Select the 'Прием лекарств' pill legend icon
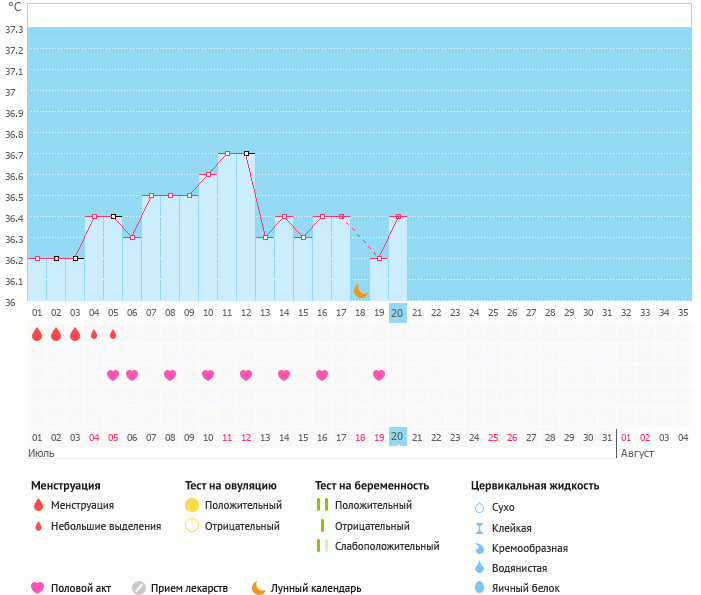The width and height of the screenshot is (701, 595). (139, 588)
